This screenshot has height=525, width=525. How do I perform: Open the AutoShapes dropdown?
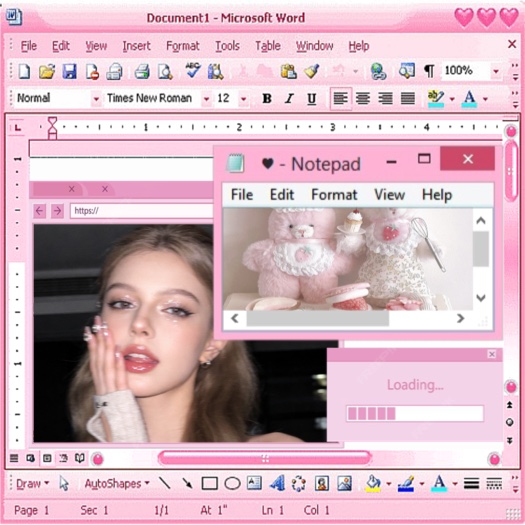(117, 483)
